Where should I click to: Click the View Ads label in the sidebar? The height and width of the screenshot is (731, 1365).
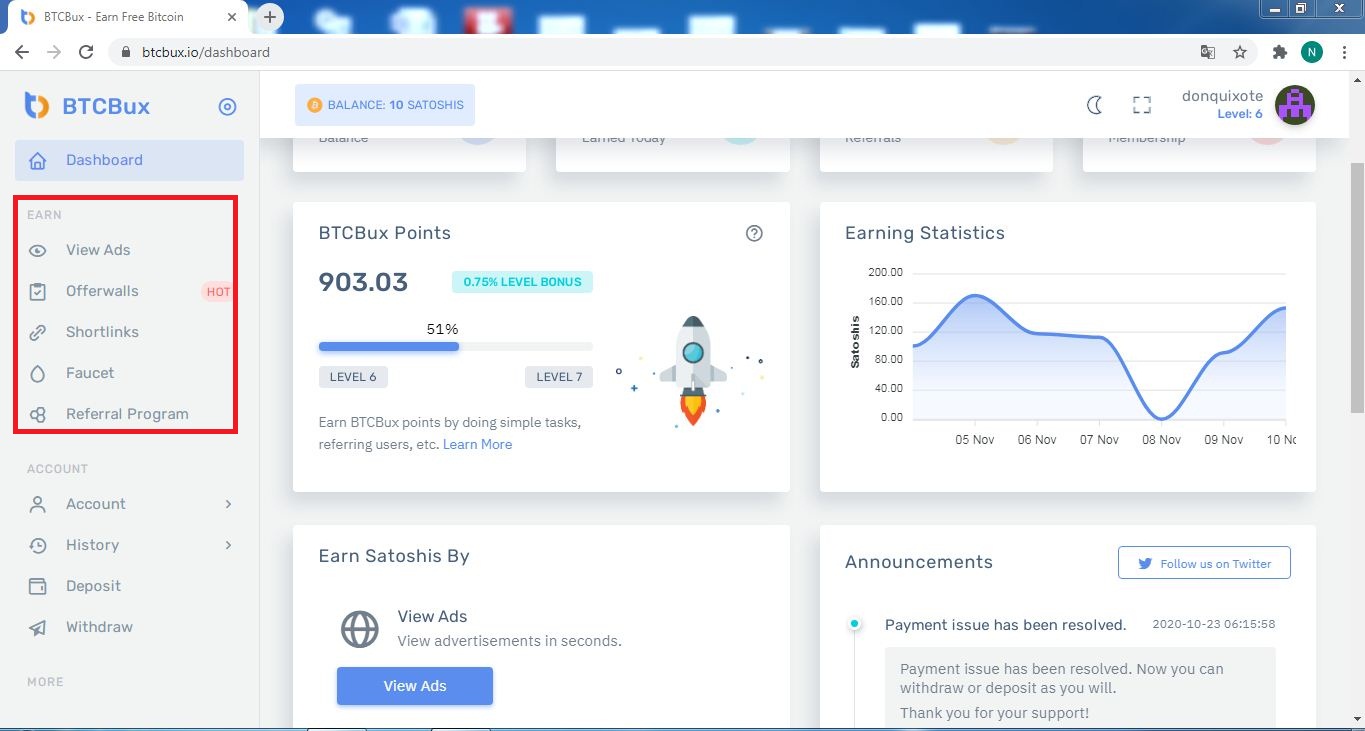98,250
